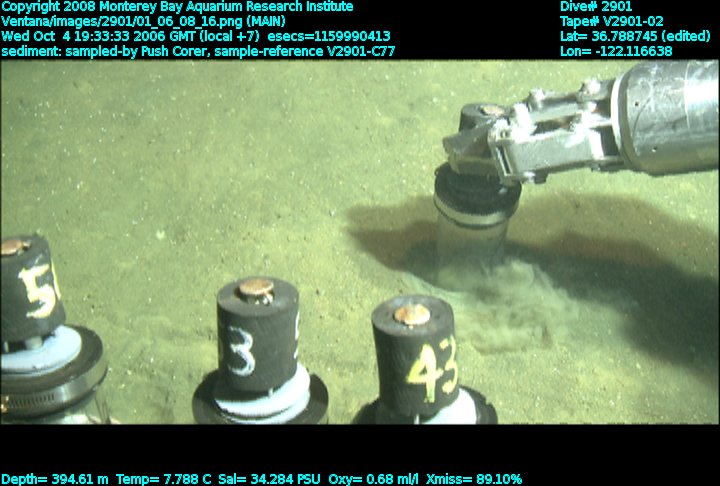Click the 'esecs=1159990413' value
Screen dimensions: 720x486
(x=329, y=36)
